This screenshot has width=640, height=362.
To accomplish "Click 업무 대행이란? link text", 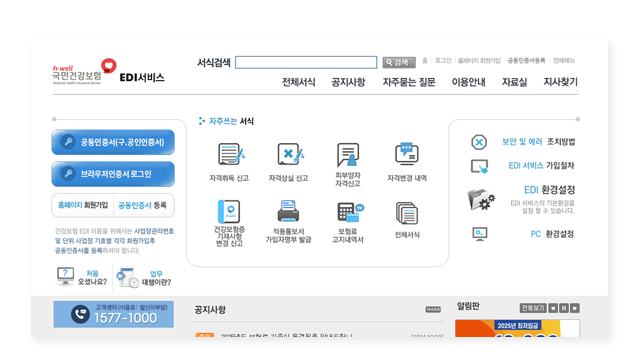I will click(156, 278).
